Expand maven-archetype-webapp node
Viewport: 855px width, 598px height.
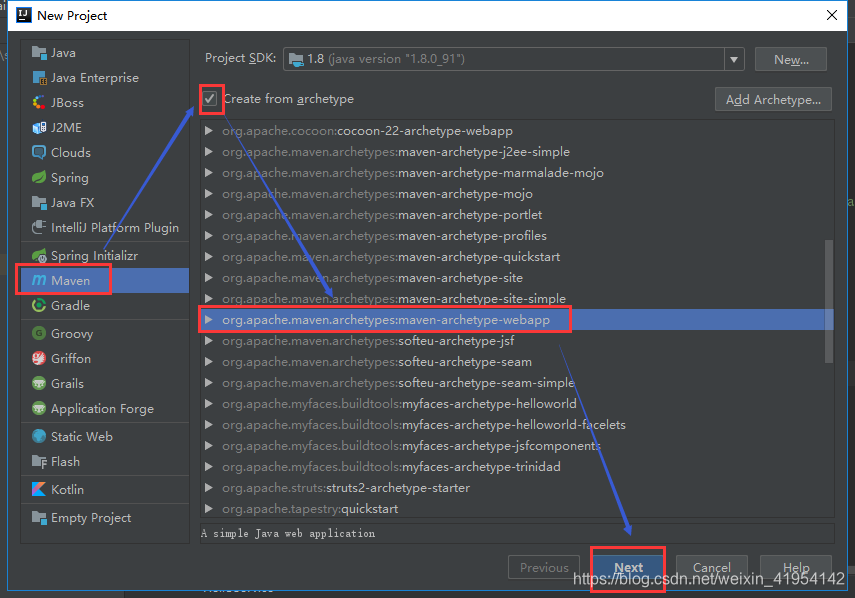[208, 319]
